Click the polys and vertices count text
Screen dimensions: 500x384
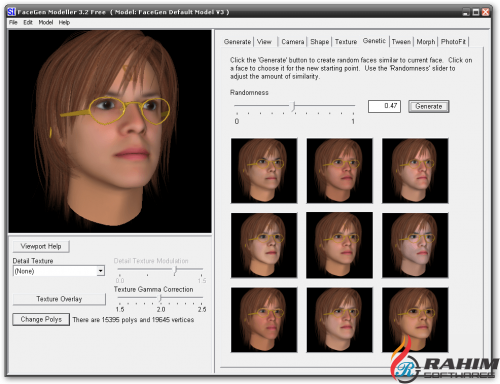coord(133,320)
